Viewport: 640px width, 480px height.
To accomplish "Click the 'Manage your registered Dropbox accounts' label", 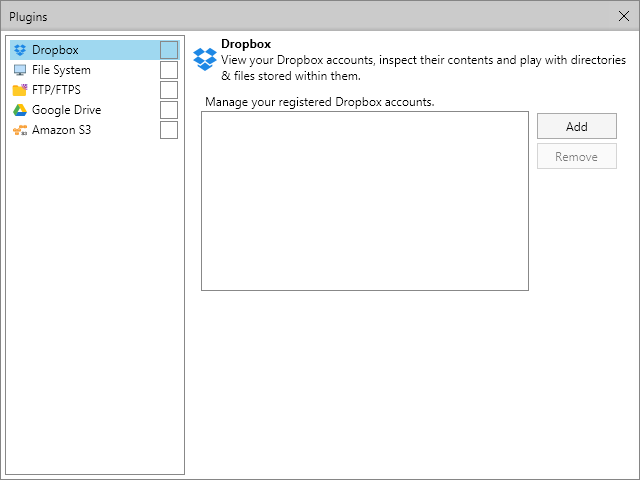I will point(320,102).
